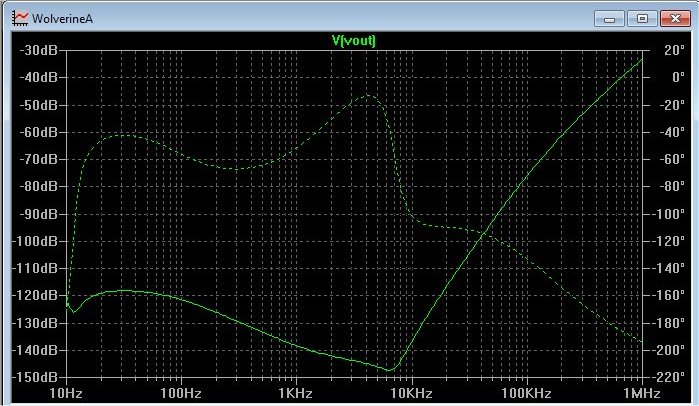Click the -120° phase axis label
The image size is (699, 406).
click(669, 241)
